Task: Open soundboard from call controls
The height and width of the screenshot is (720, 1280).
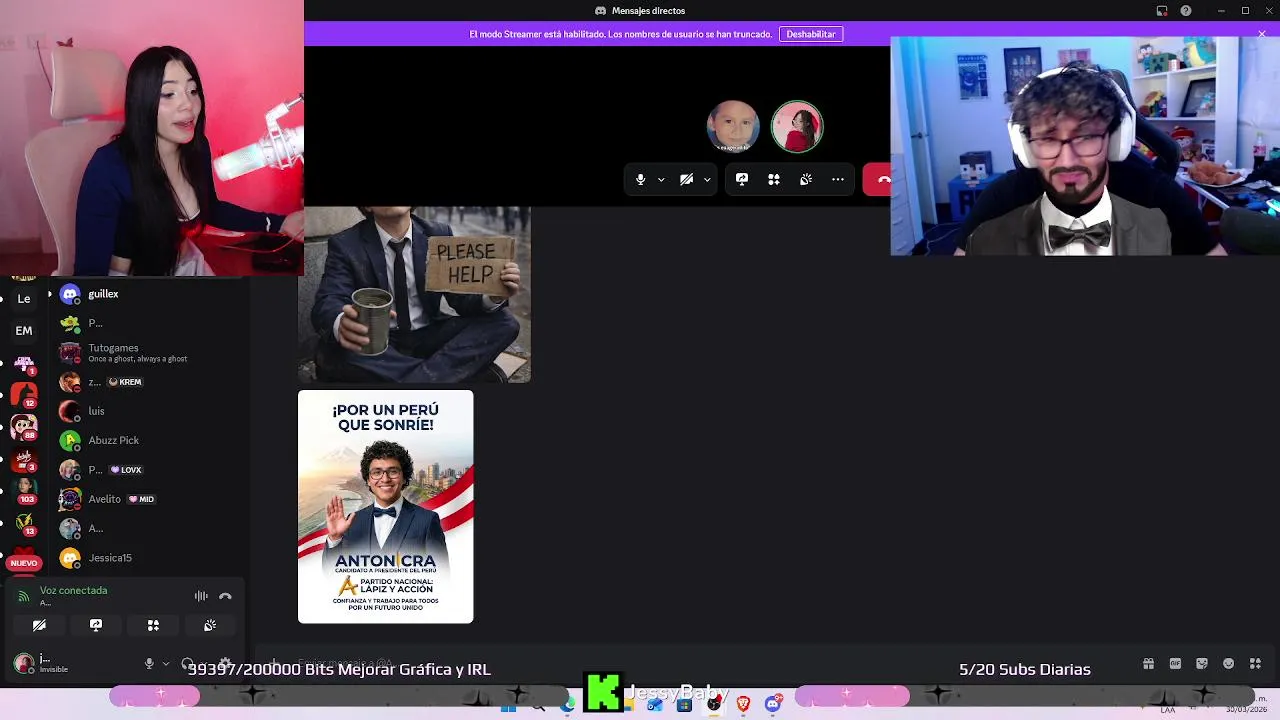Action: click(x=806, y=179)
